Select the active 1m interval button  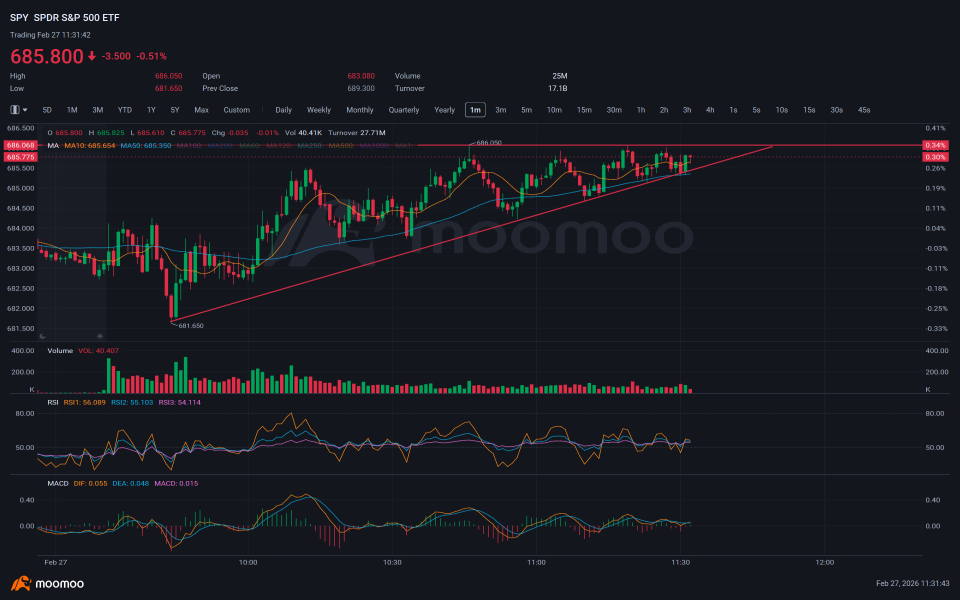[x=475, y=110]
